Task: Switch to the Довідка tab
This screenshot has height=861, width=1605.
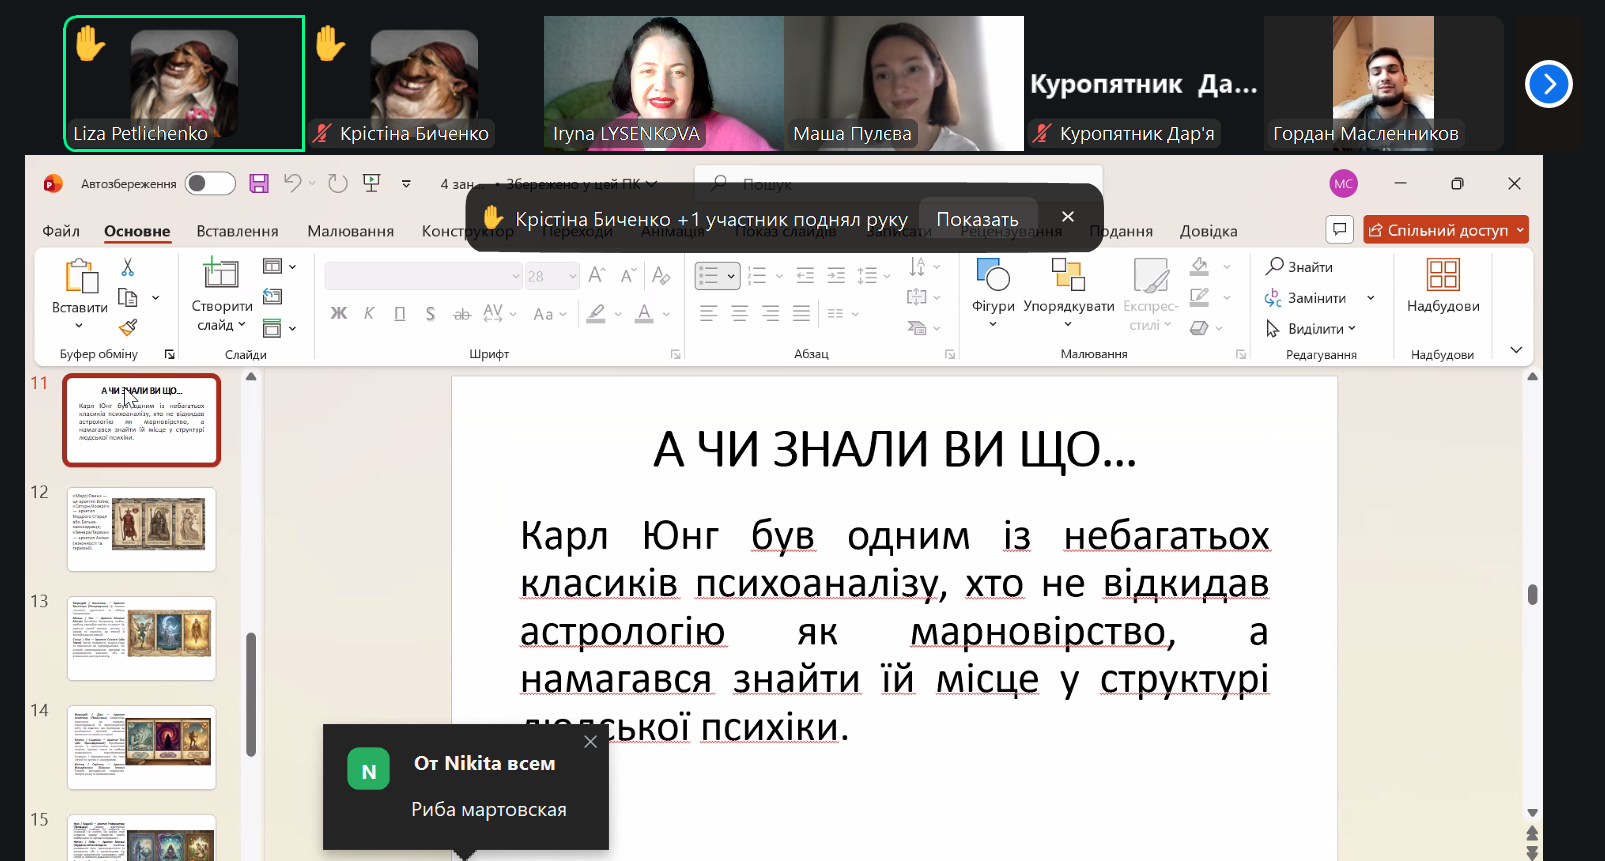Action: point(1208,231)
